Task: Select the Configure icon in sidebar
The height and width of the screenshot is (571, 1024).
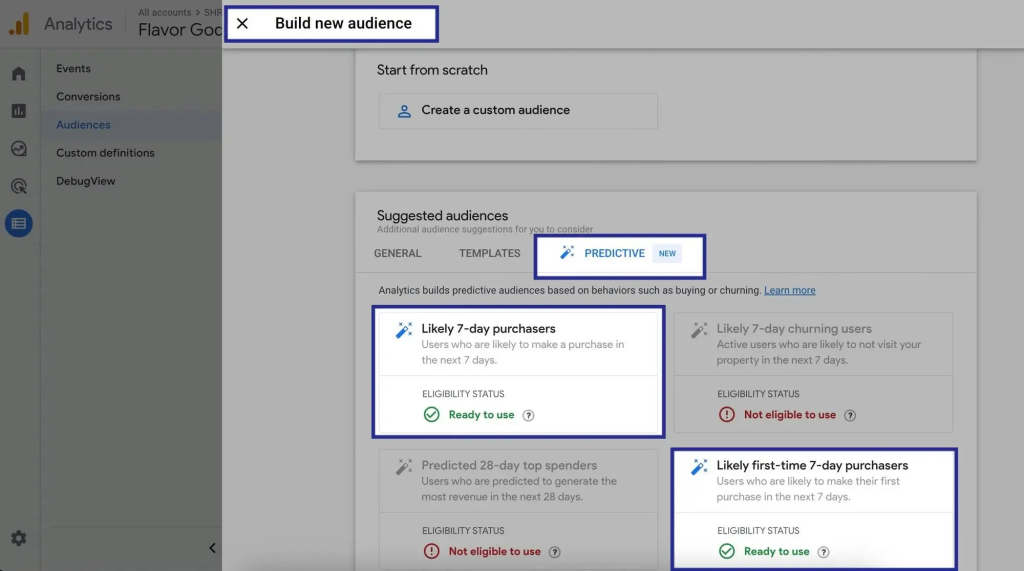Action: [18, 223]
